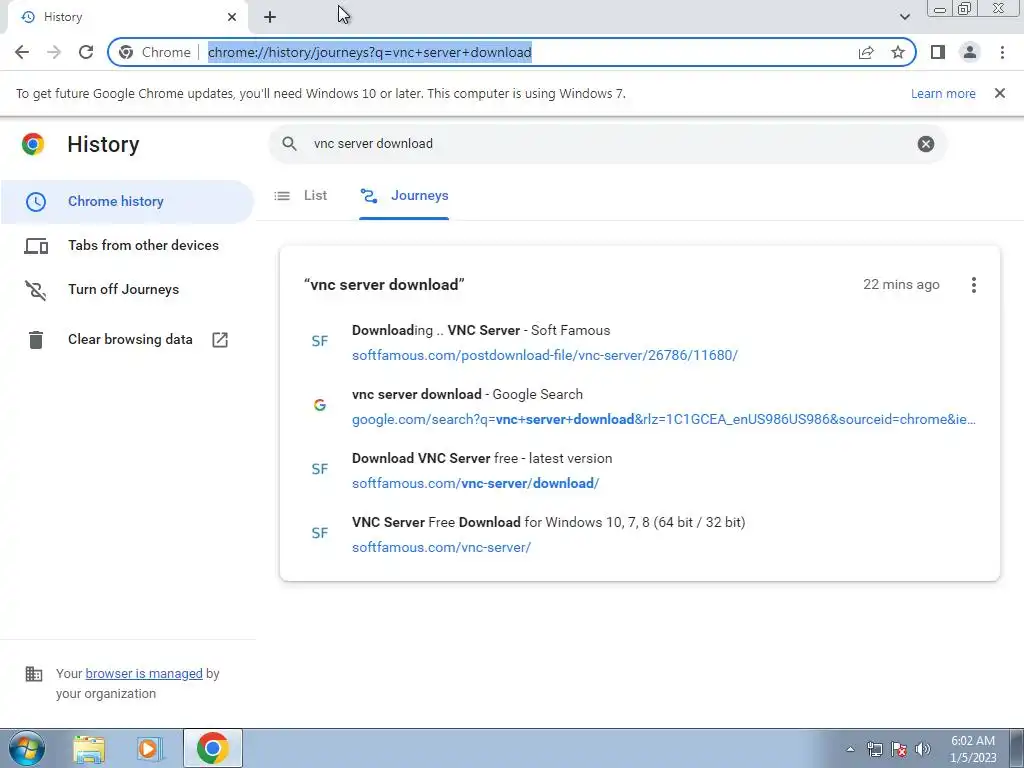Screen dimensions: 1024x768
Task: Go back using the browser back arrow
Action: click(x=22, y=52)
